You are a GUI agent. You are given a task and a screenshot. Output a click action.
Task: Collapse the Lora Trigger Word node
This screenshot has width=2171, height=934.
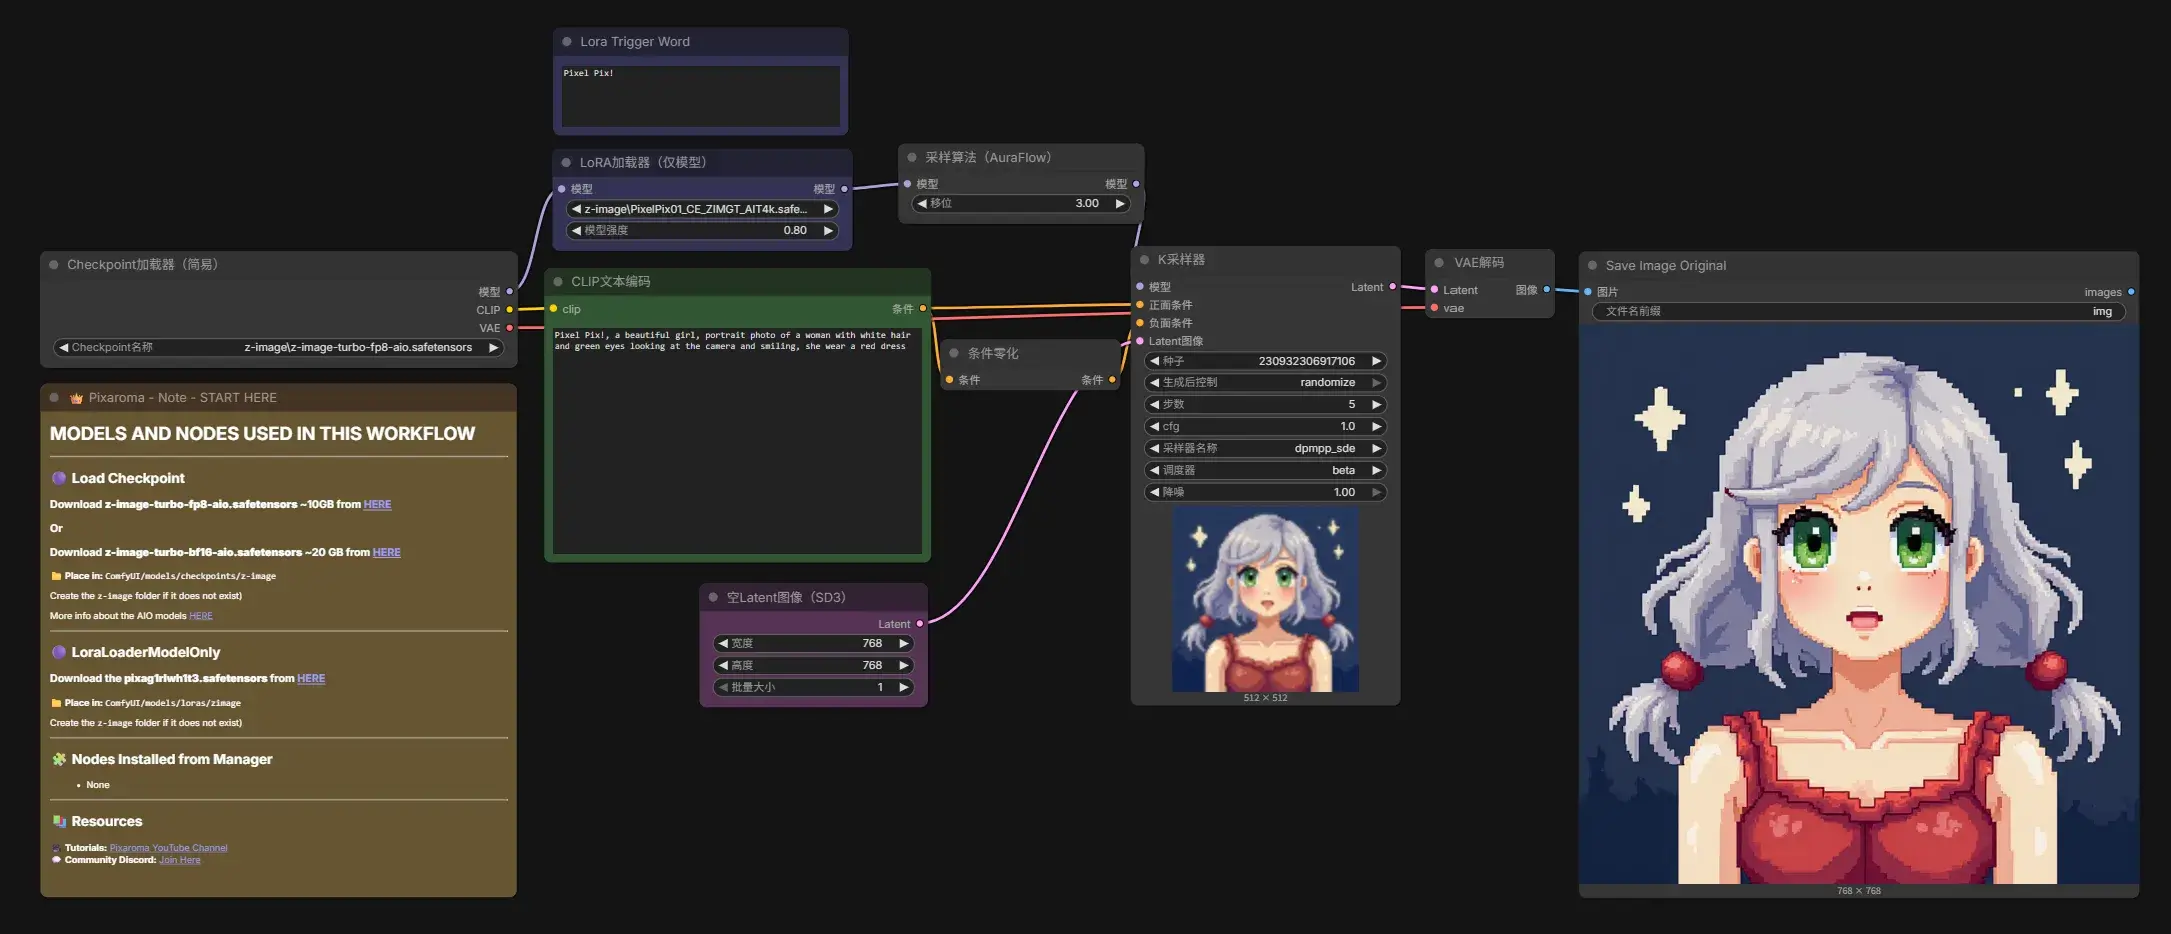pos(567,42)
